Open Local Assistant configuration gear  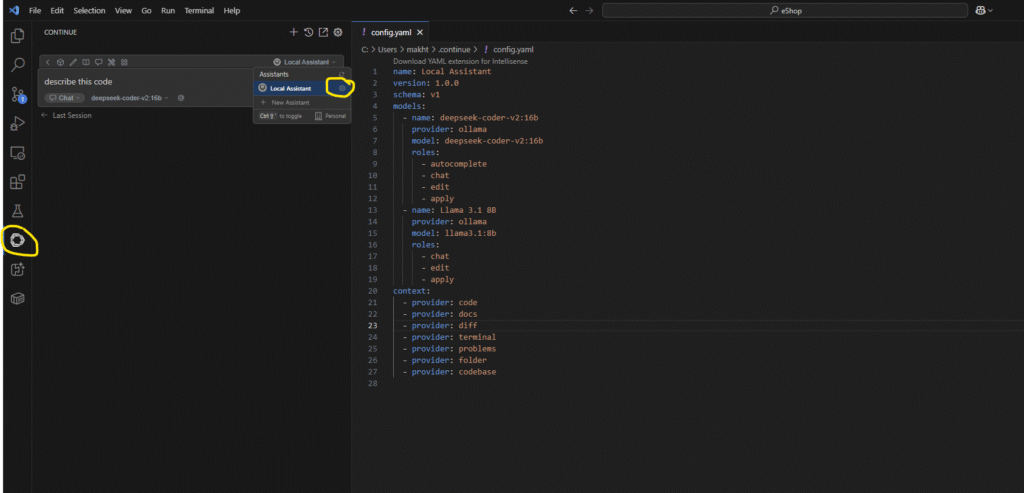pos(342,87)
